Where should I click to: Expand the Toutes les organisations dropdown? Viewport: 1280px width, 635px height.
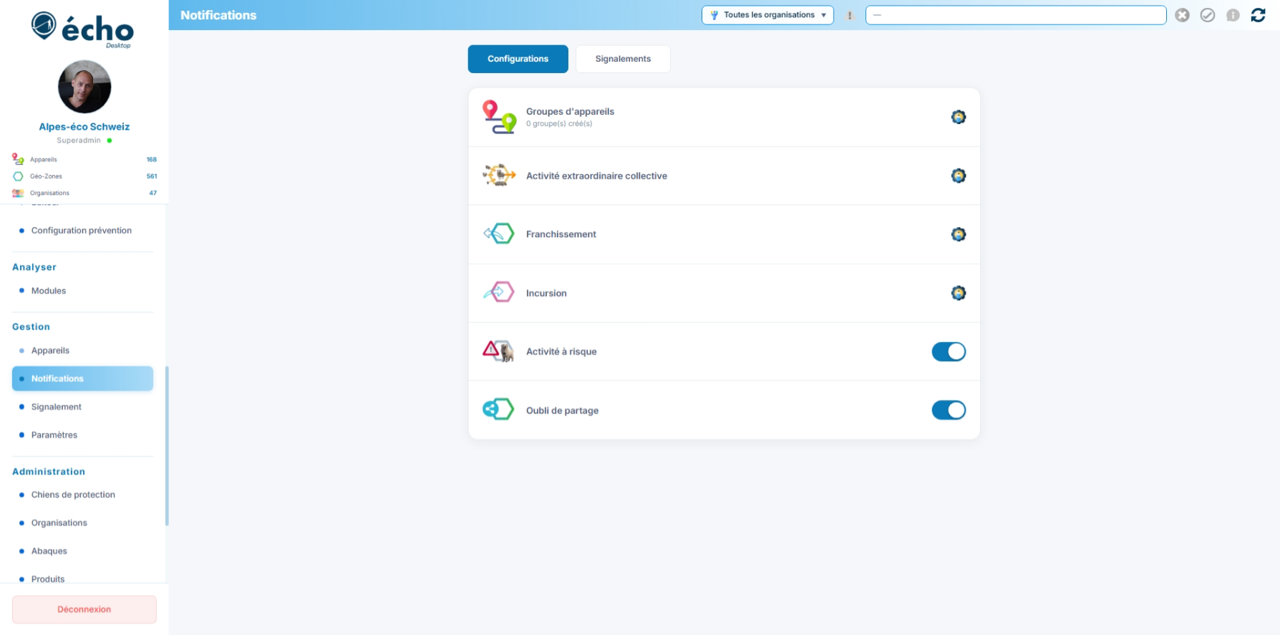pos(767,15)
